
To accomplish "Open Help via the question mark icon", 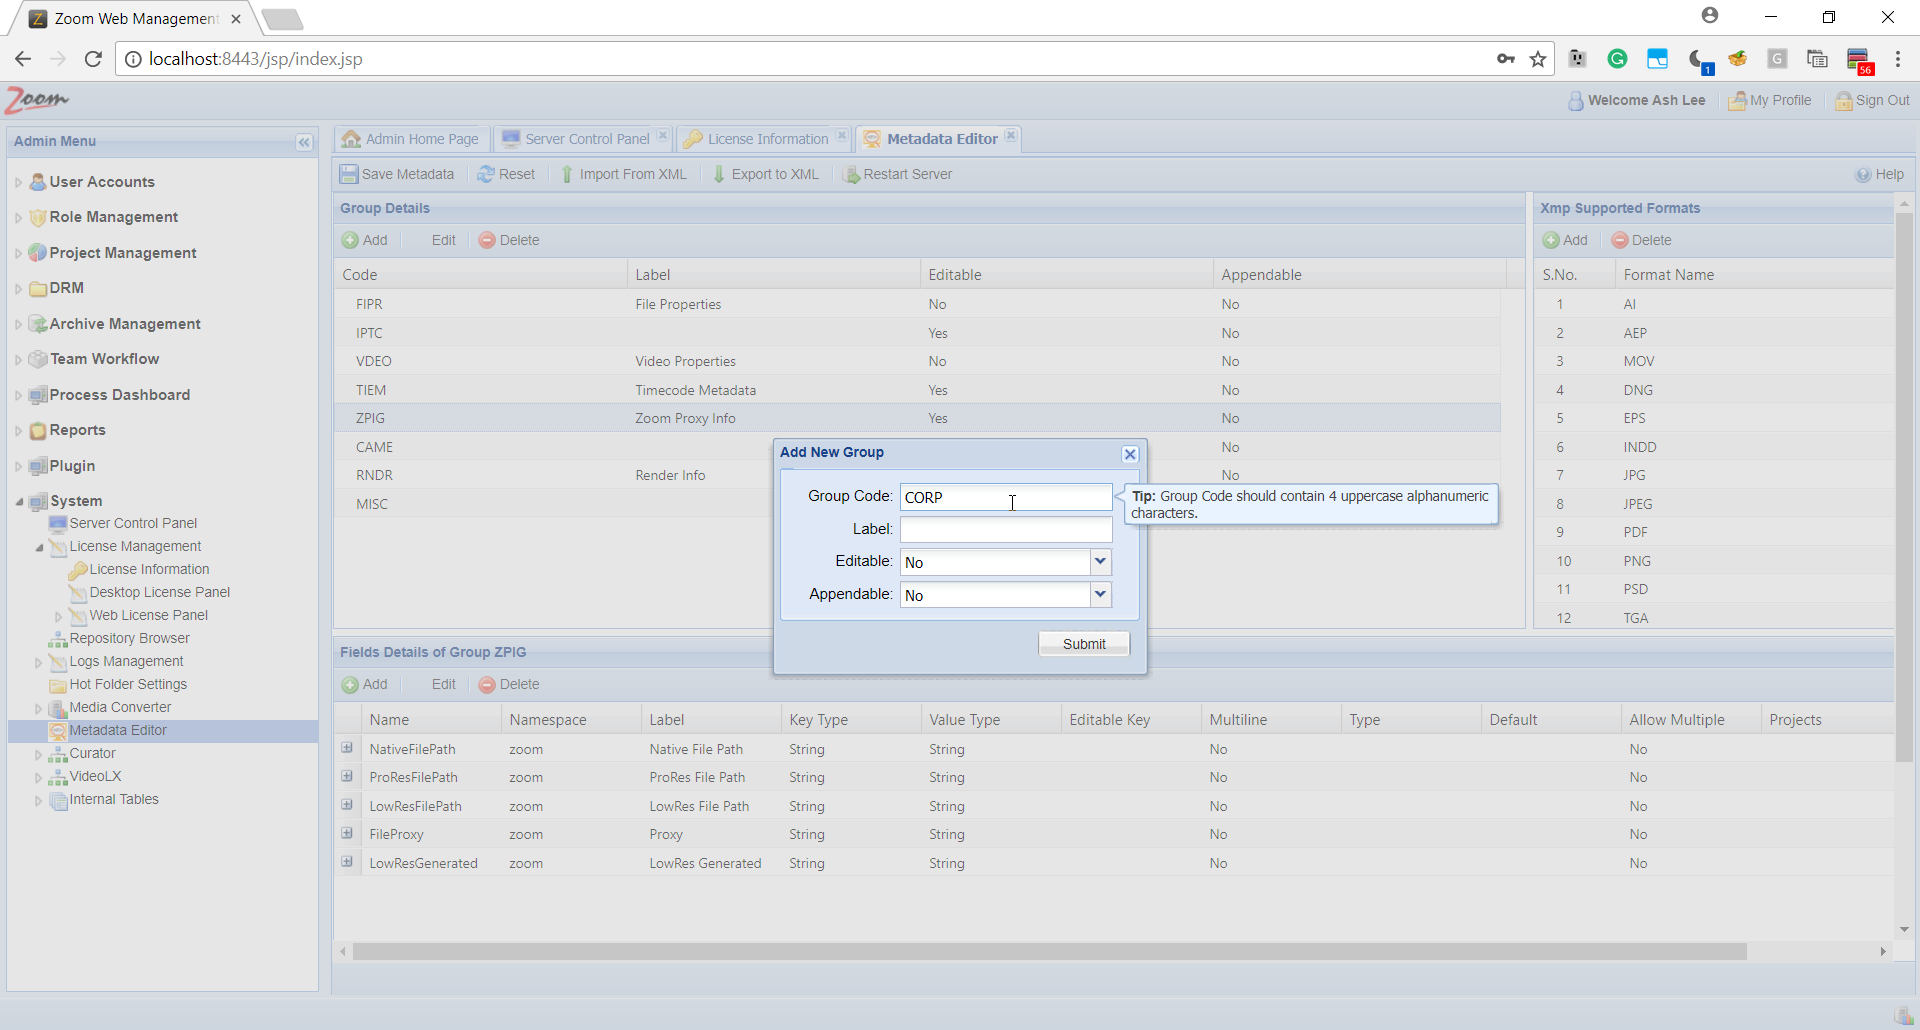I will point(1863,174).
